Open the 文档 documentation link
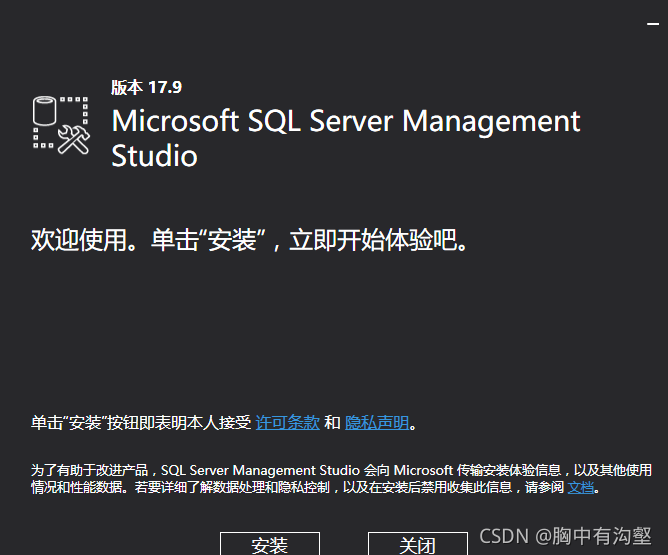This screenshot has height=555, width=668. coord(581,487)
